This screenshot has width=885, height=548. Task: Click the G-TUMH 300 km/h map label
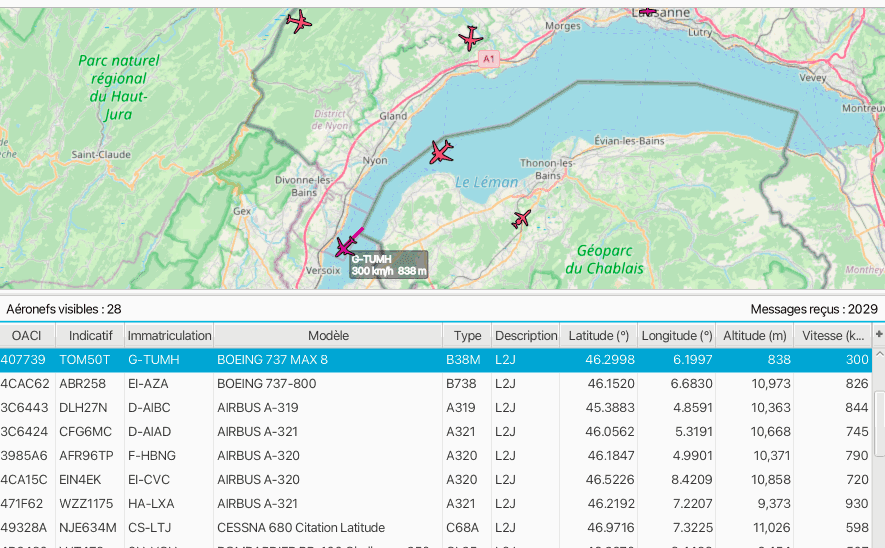coord(388,265)
